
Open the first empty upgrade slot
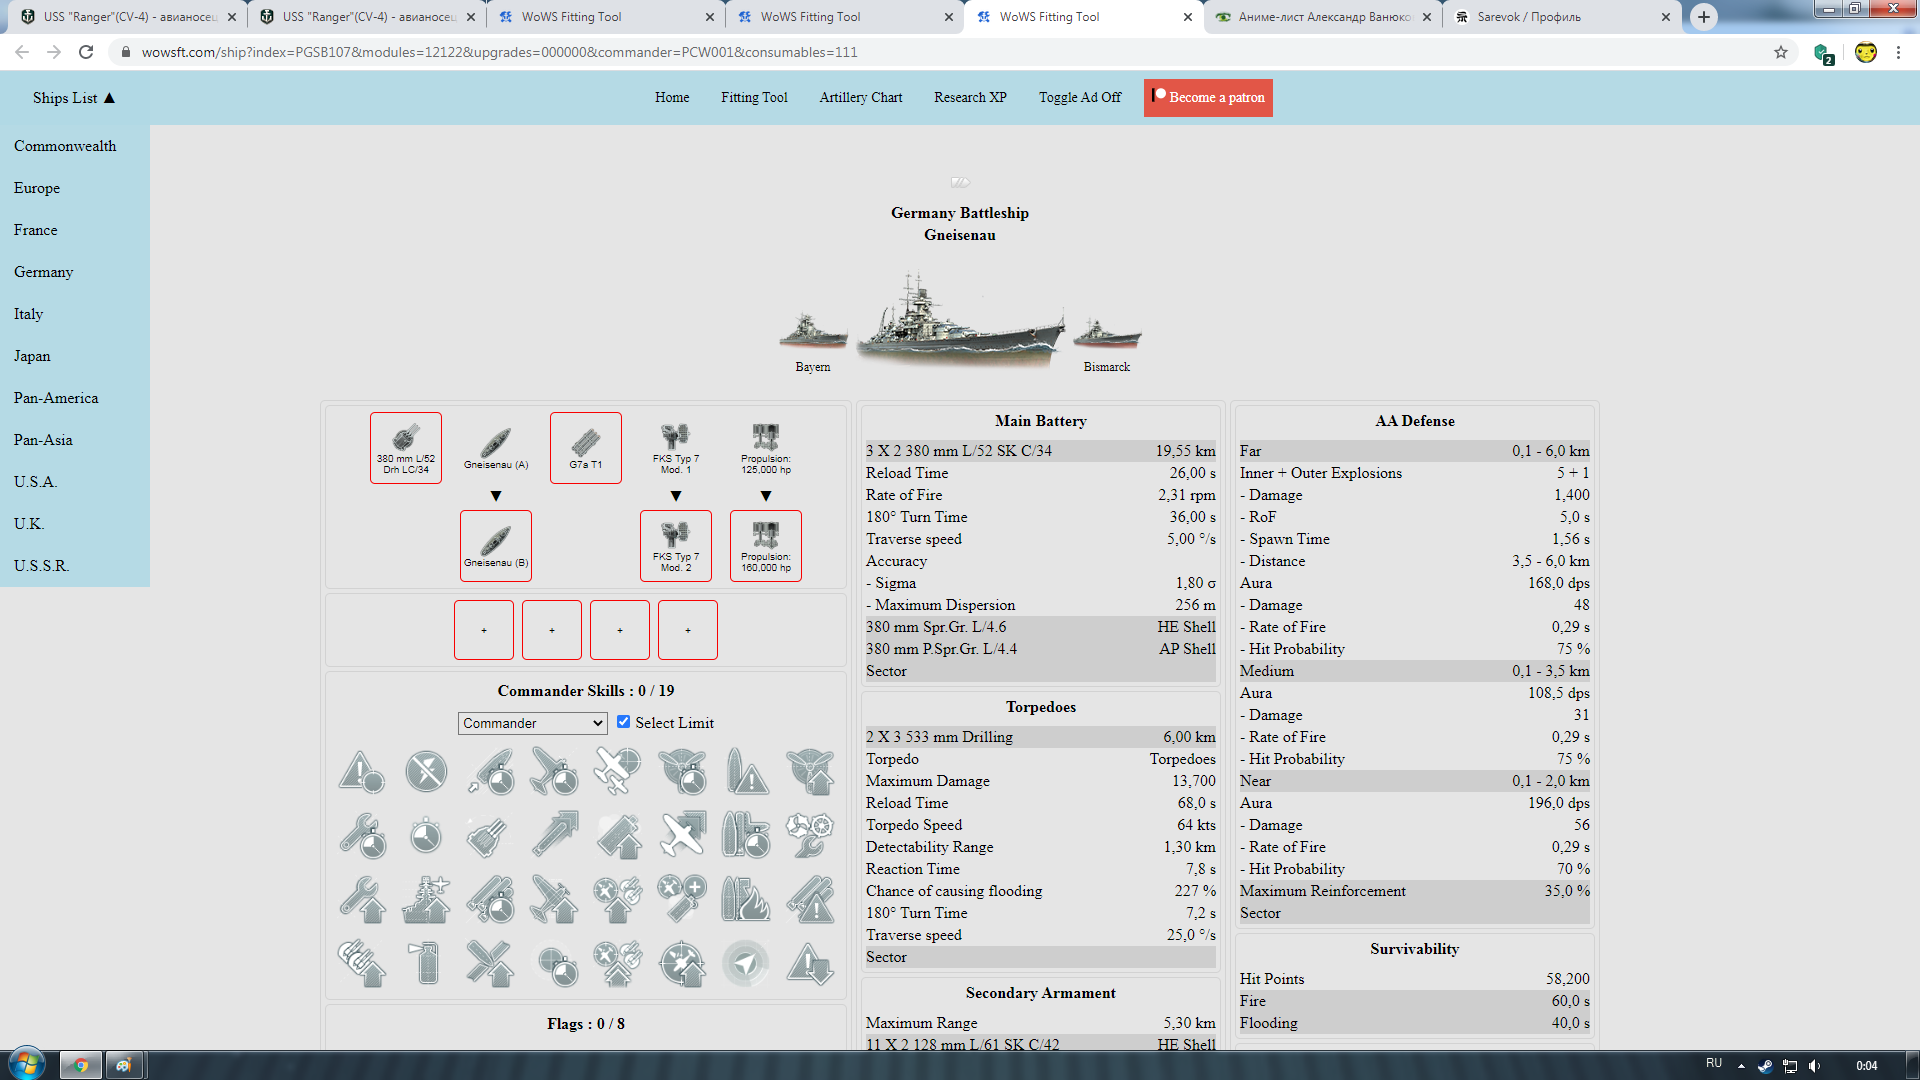point(483,630)
